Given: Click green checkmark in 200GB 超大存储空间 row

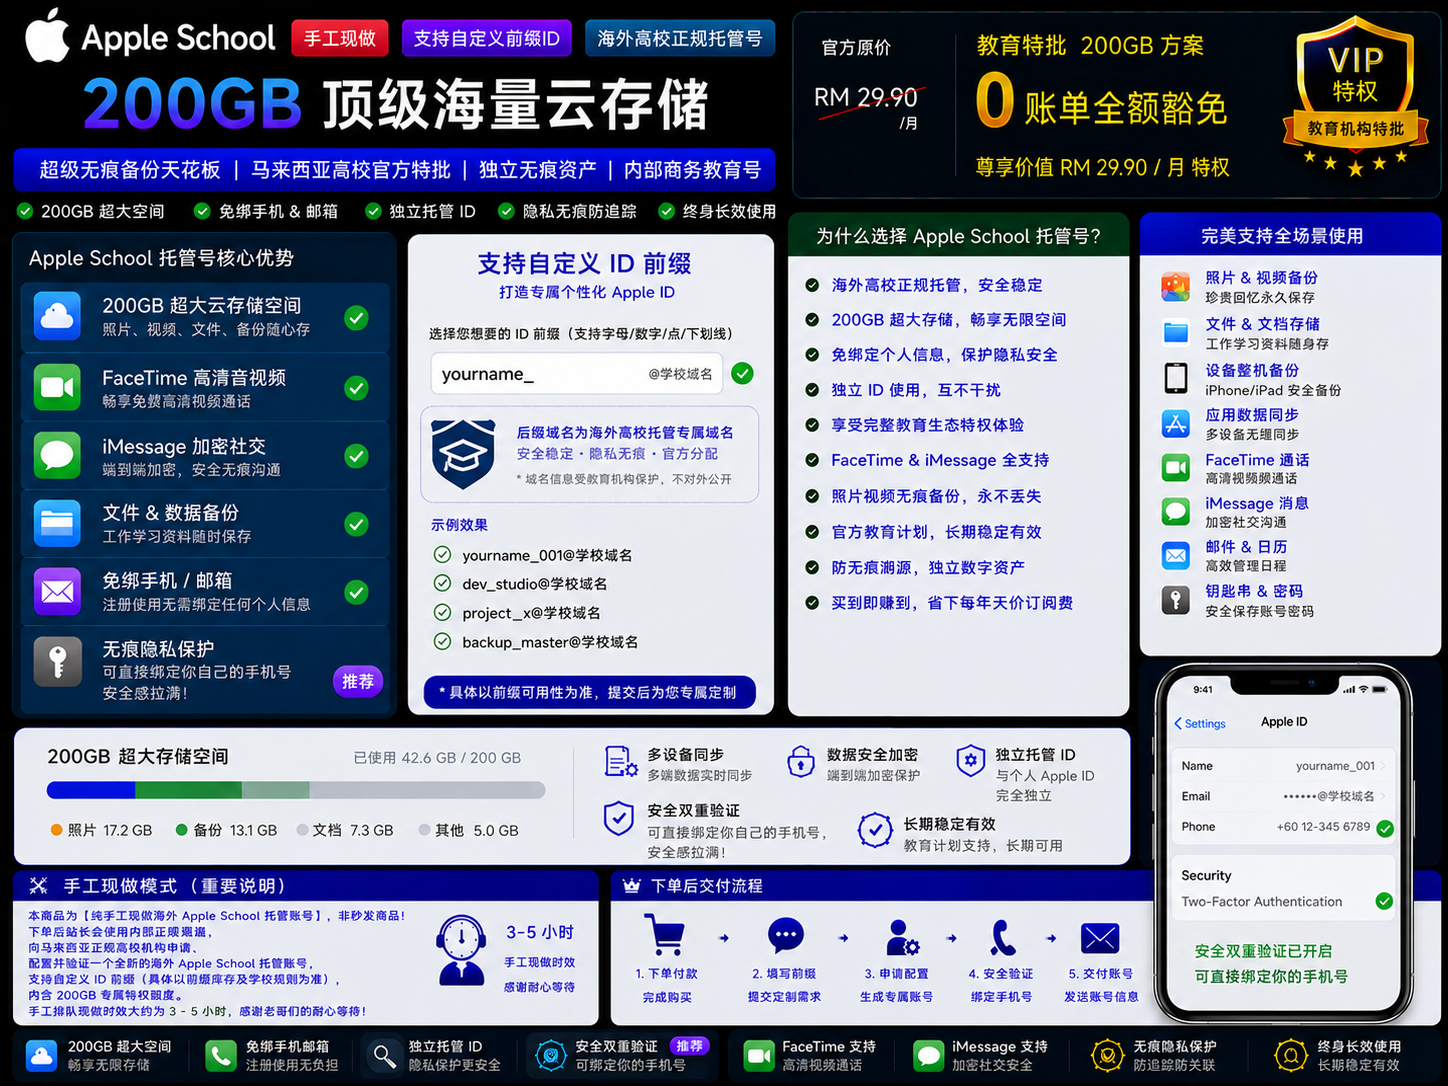Looking at the screenshot, I should 356,318.
